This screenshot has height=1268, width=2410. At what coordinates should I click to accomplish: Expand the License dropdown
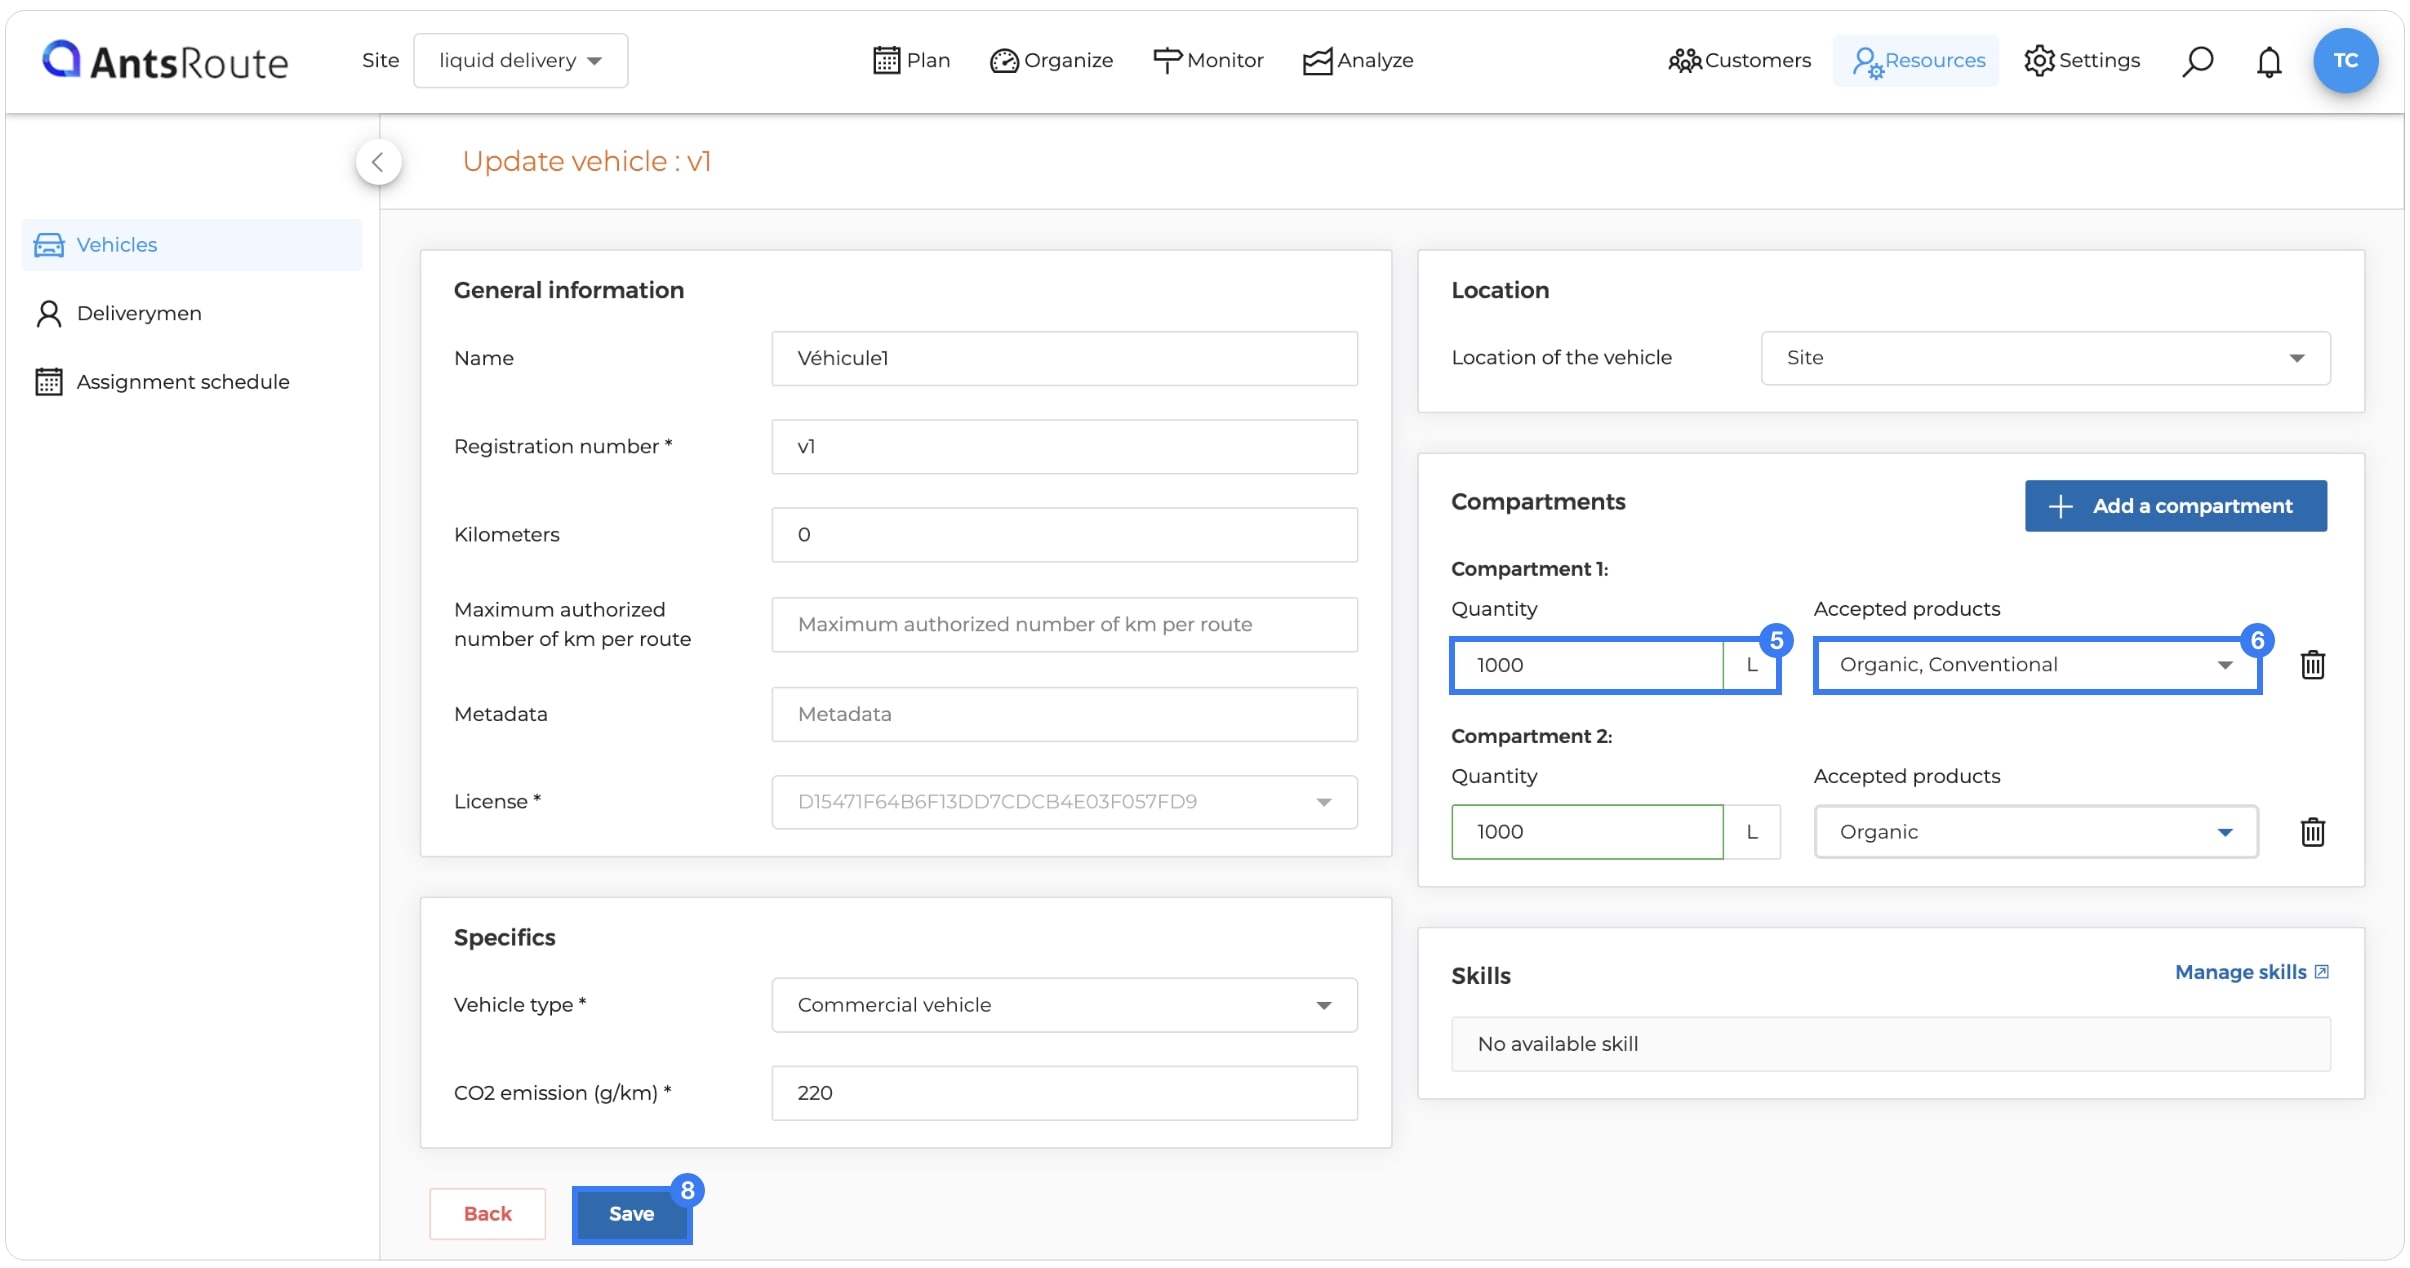tap(1064, 802)
